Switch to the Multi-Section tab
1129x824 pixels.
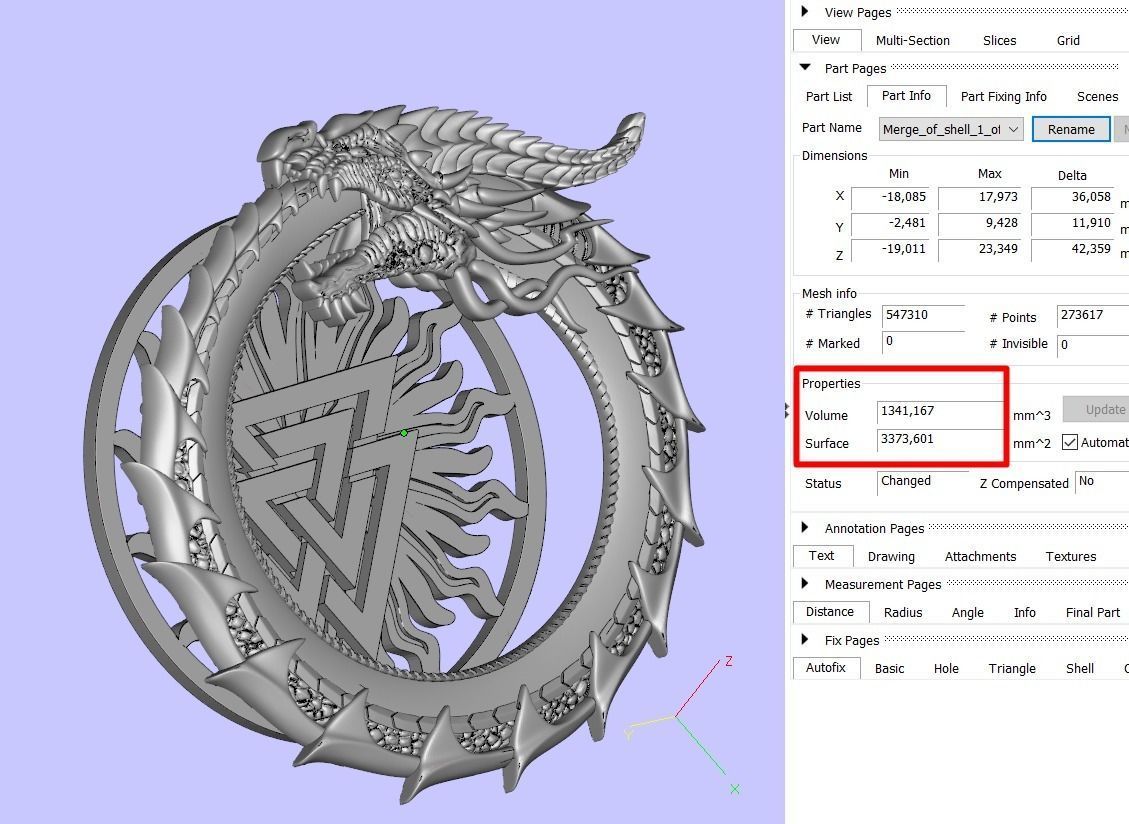pos(912,40)
